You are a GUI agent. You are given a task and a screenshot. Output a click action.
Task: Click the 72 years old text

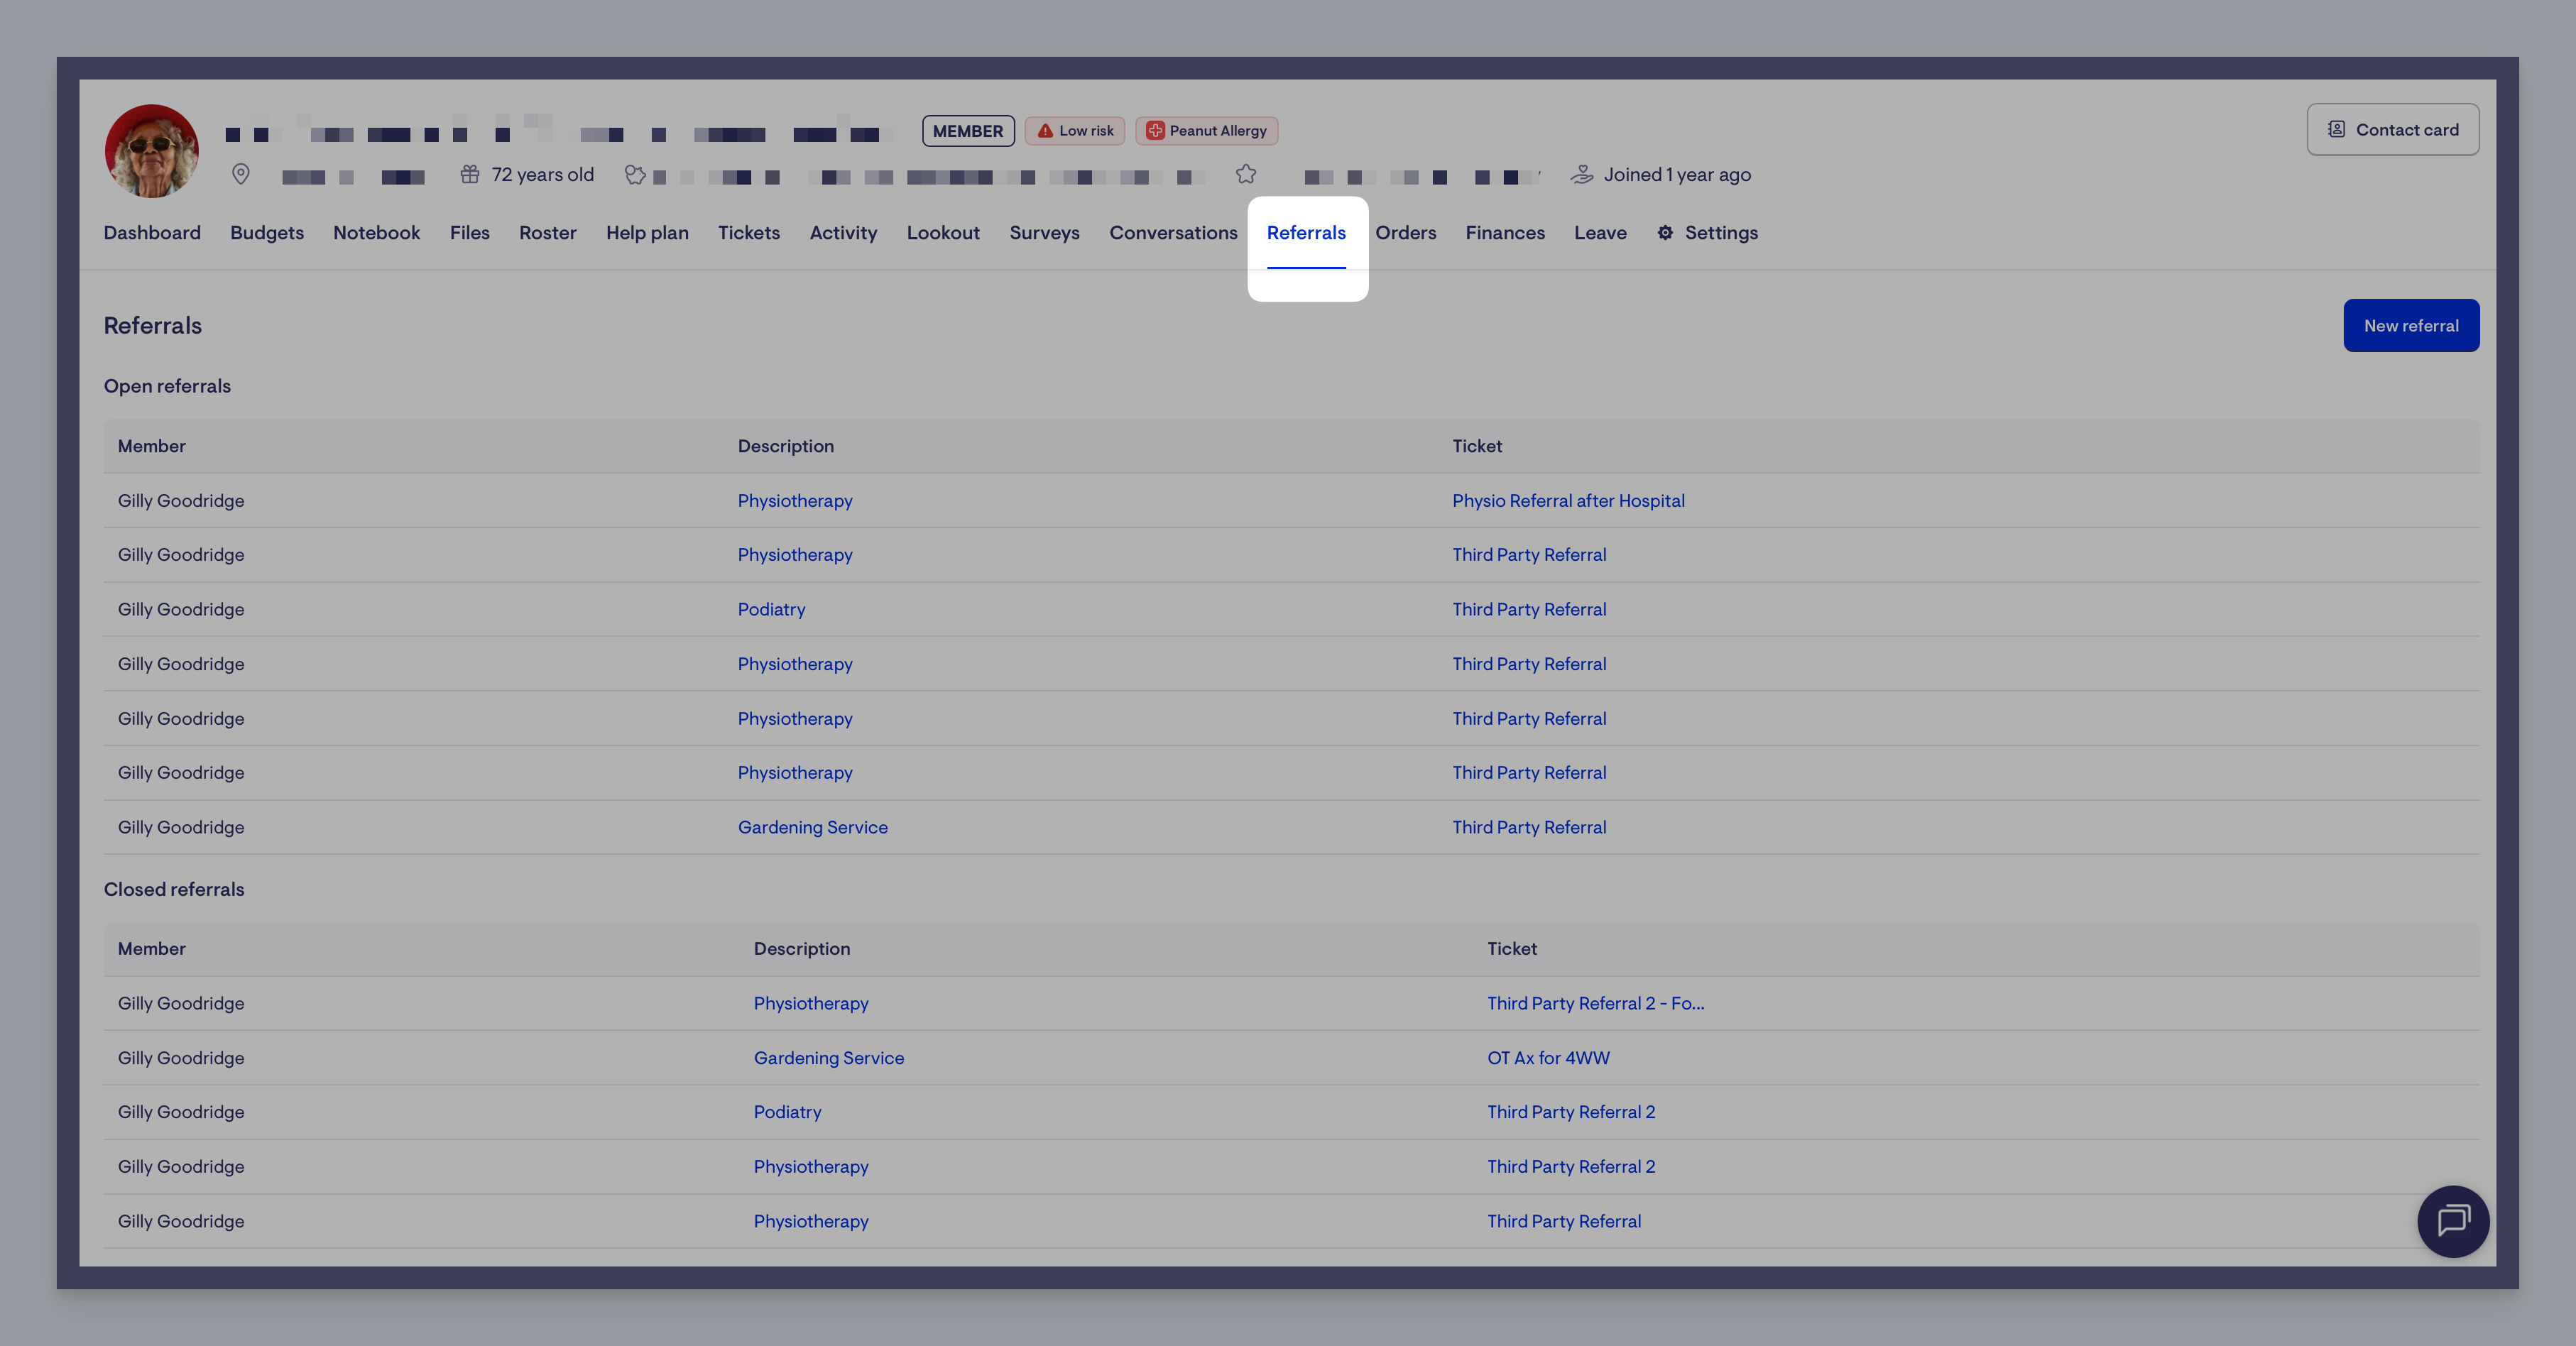click(x=542, y=175)
